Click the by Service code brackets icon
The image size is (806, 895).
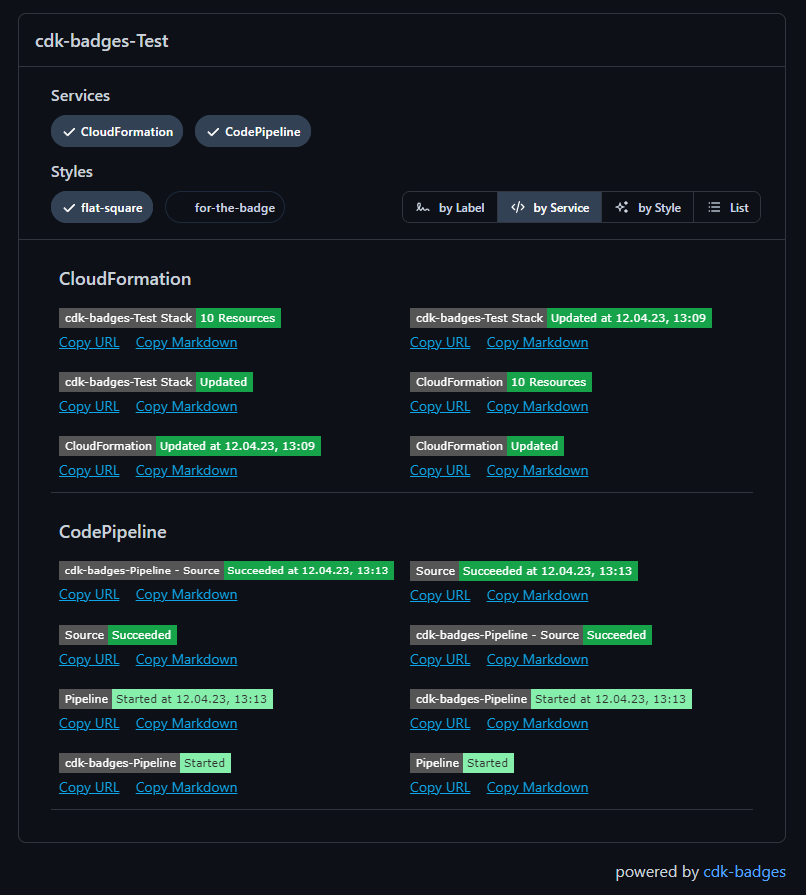518,207
